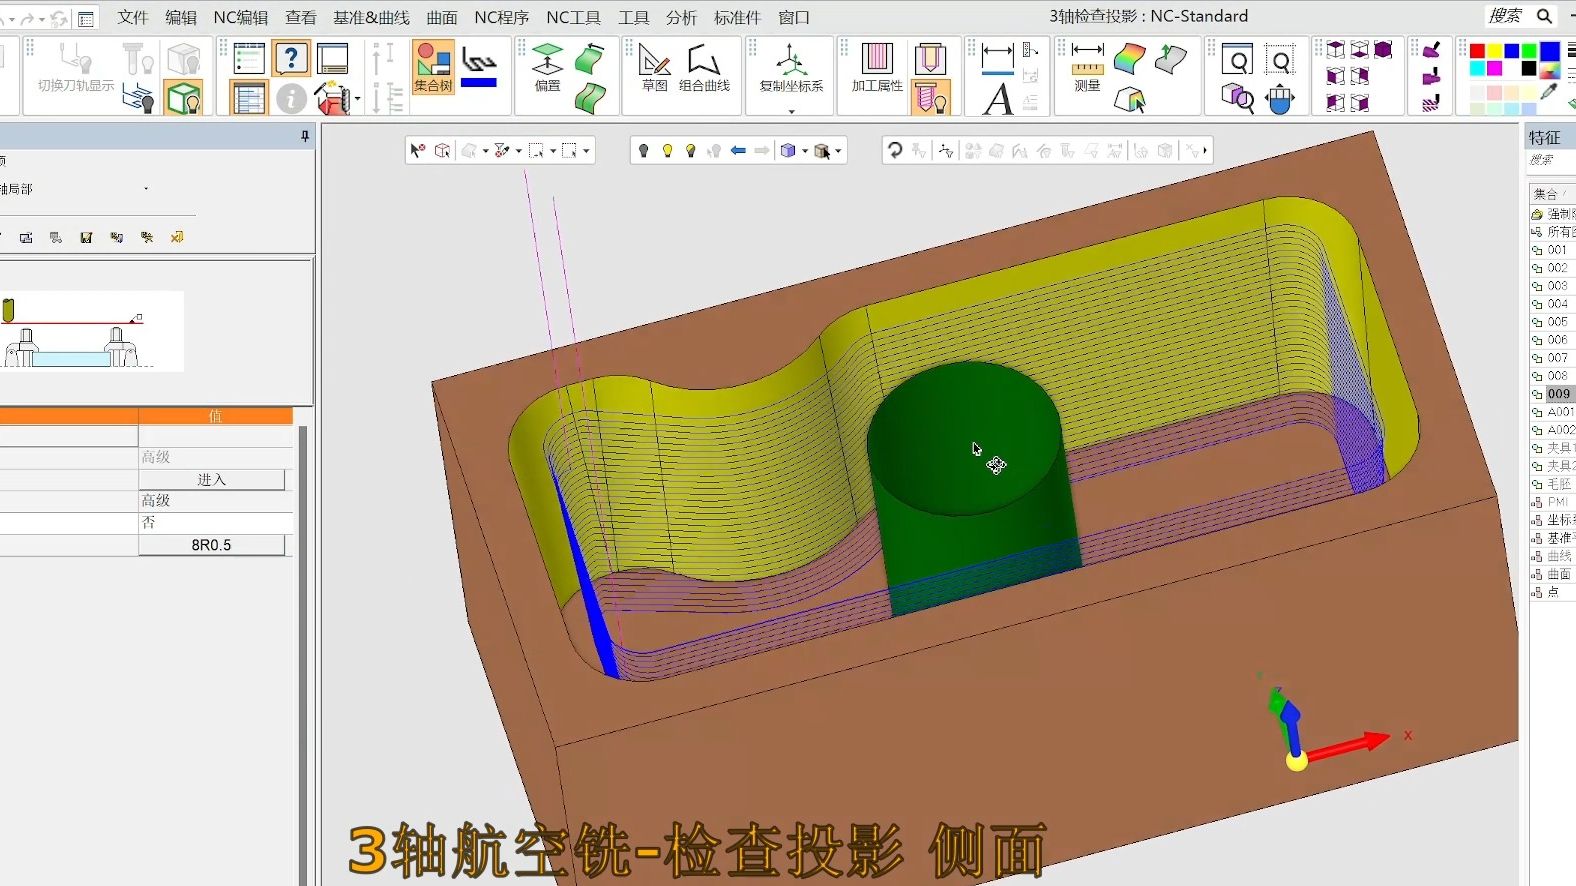Click the left panel vertical scrollbar
The image size is (1576, 886).
coord(303,655)
